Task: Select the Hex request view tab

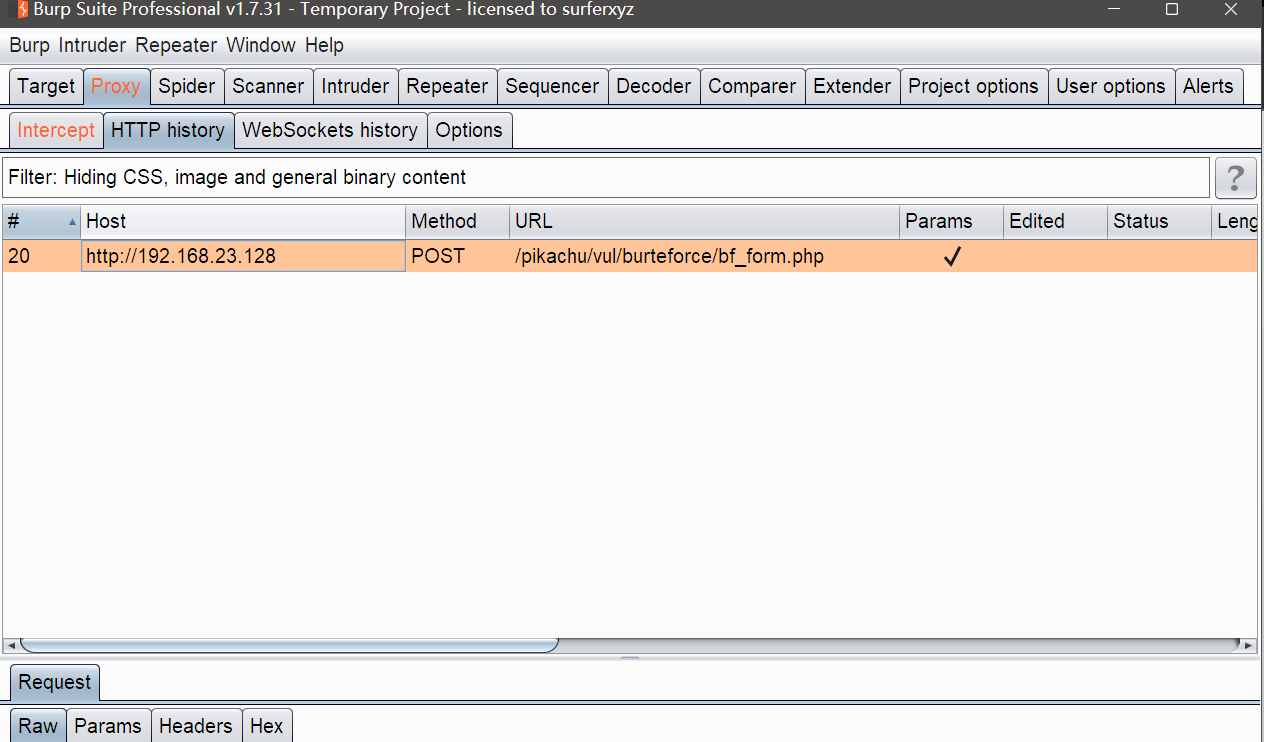Action: point(267,726)
